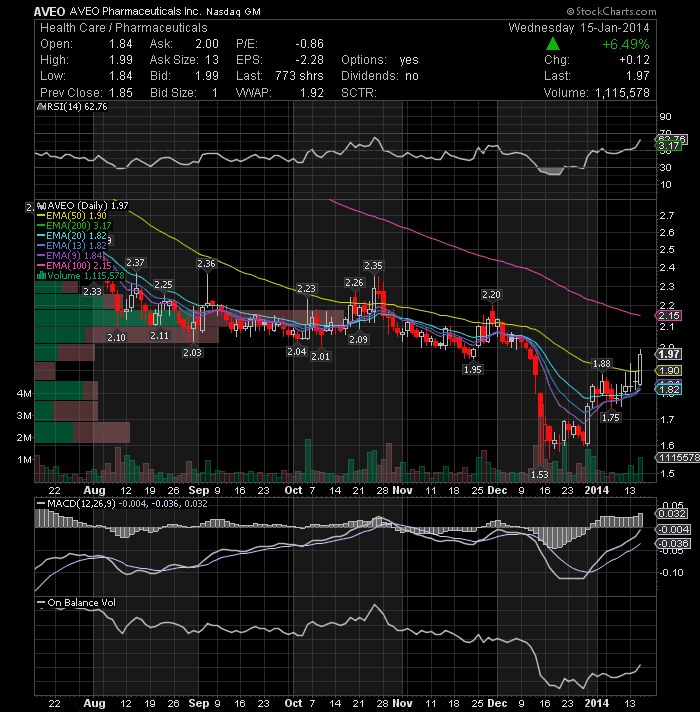Click the 1.88 price annotation label
700x712 pixels.
point(602,363)
